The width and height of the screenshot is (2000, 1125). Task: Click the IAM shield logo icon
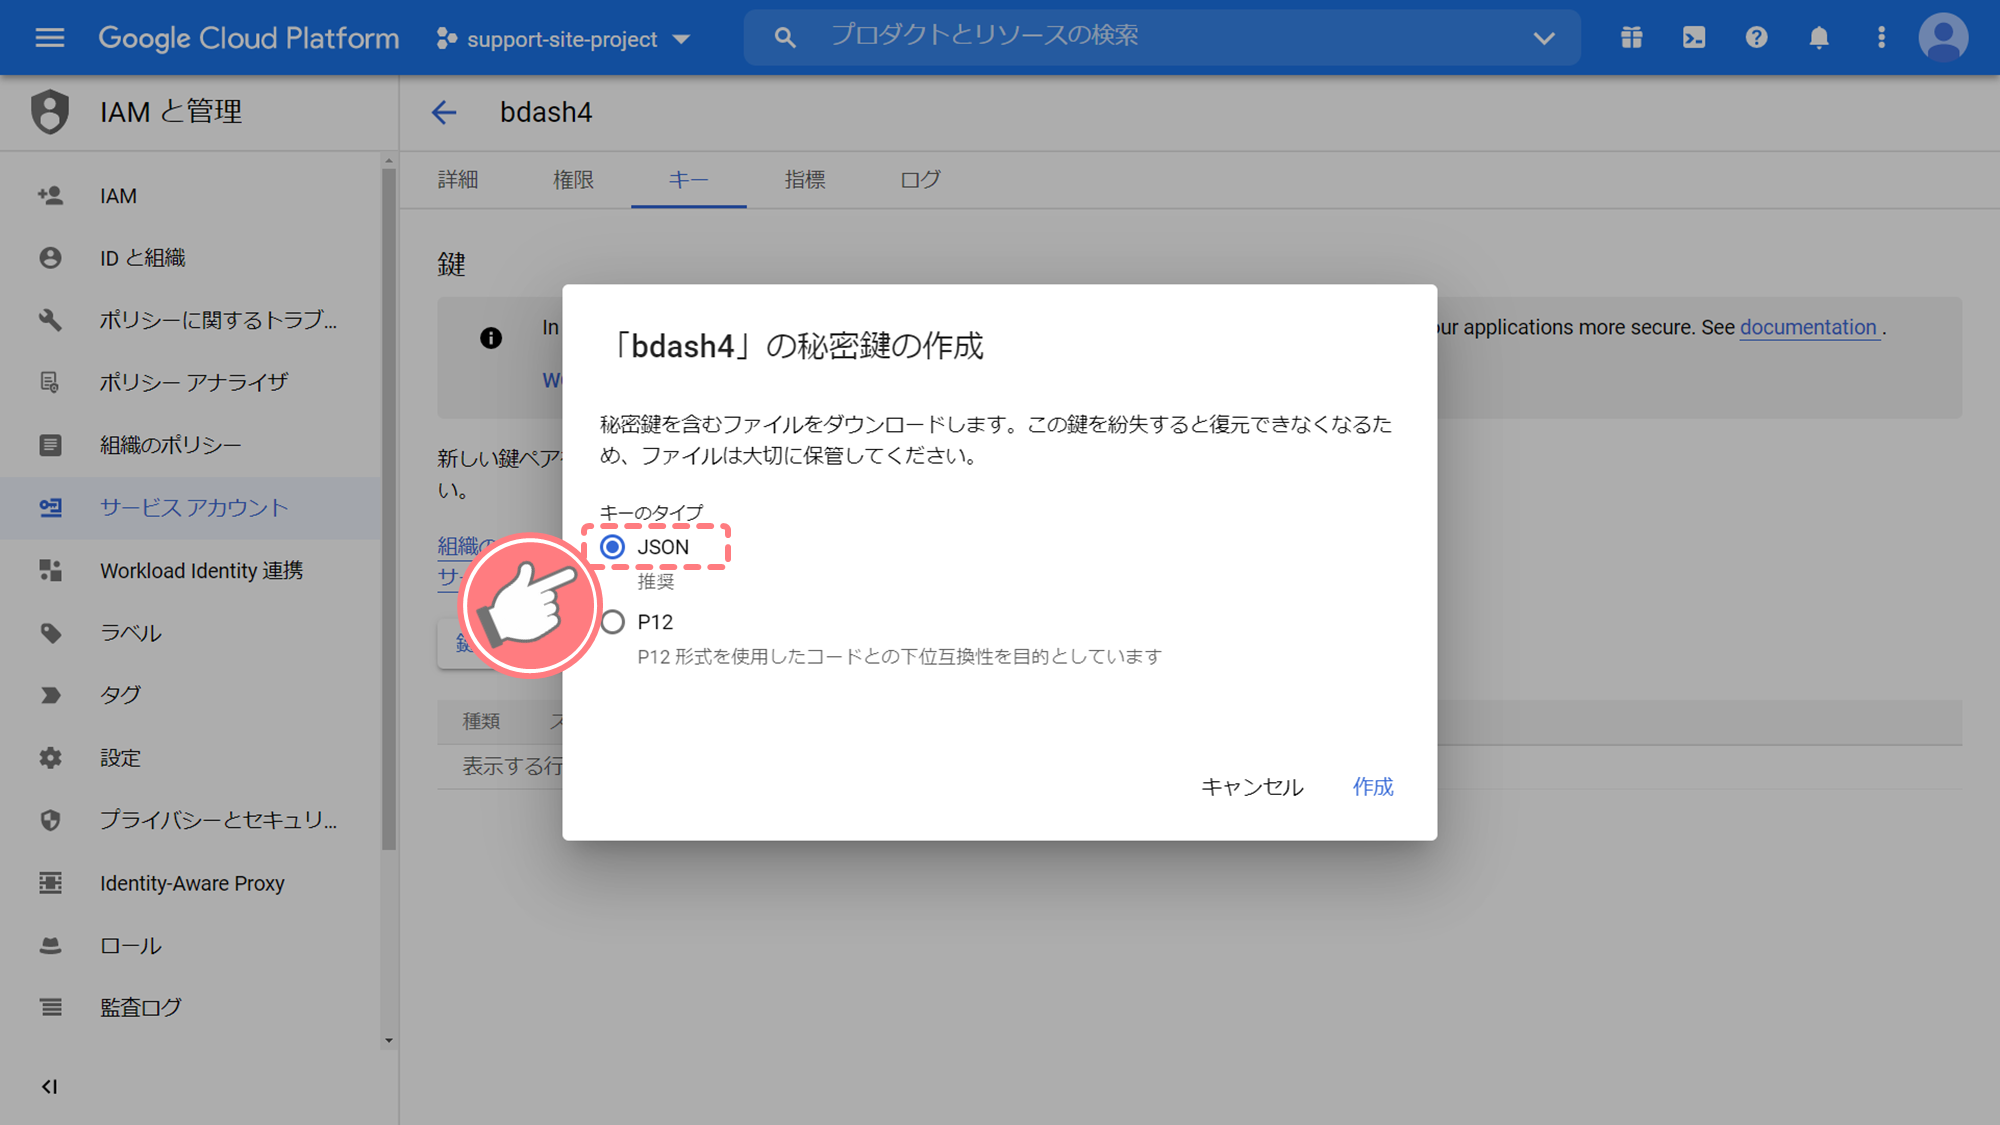(x=50, y=112)
